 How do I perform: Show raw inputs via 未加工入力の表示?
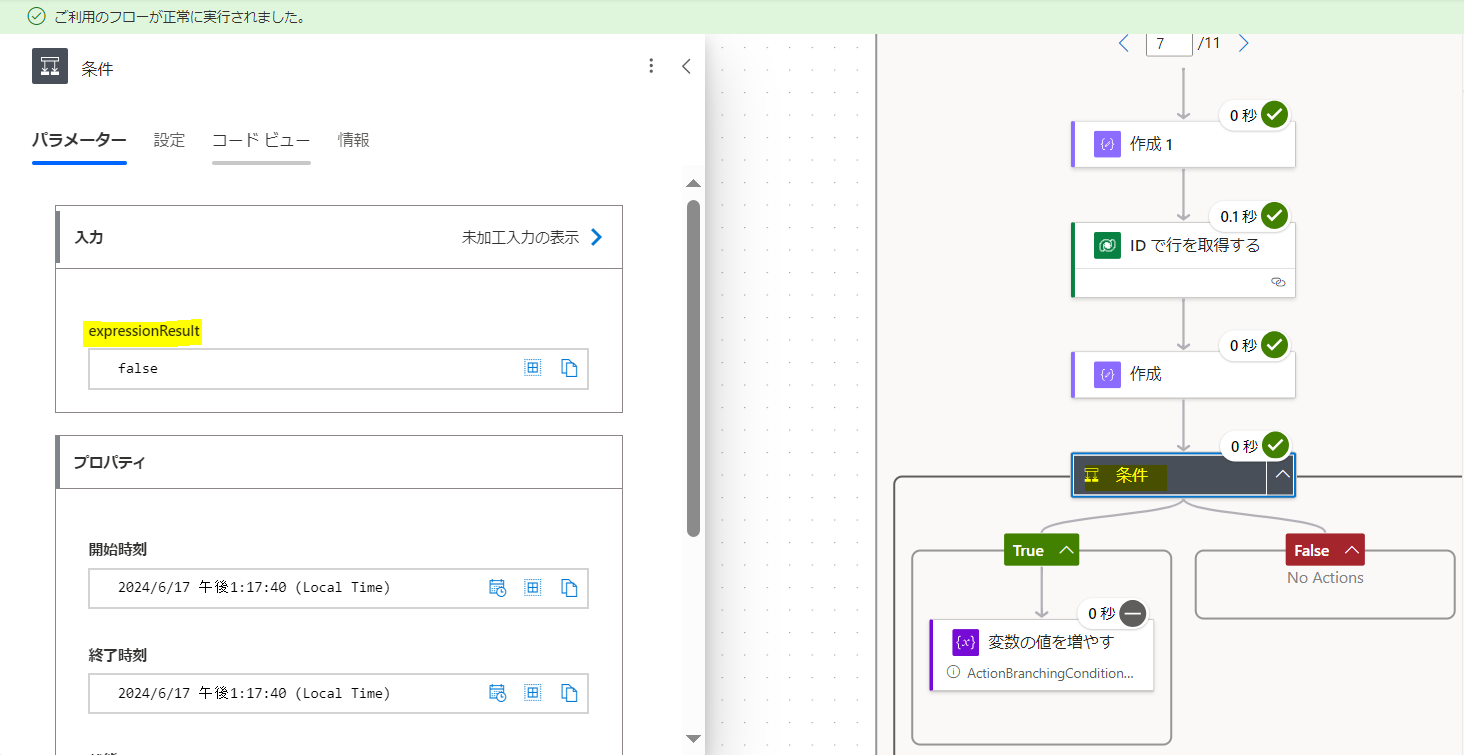click(x=532, y=237)
